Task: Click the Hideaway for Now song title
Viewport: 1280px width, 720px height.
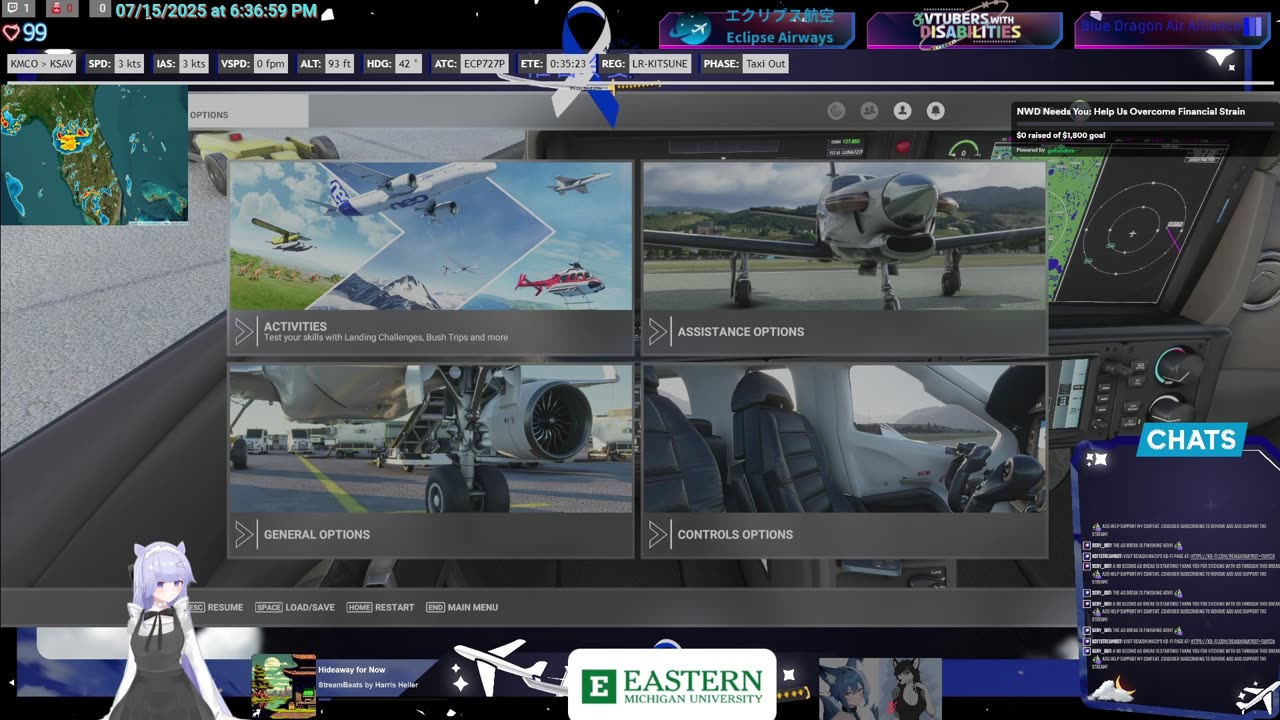Action: point(352,670)
